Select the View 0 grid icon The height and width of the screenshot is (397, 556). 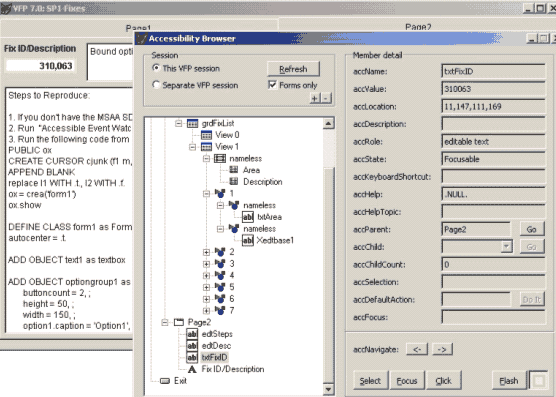tap(206, 135)
